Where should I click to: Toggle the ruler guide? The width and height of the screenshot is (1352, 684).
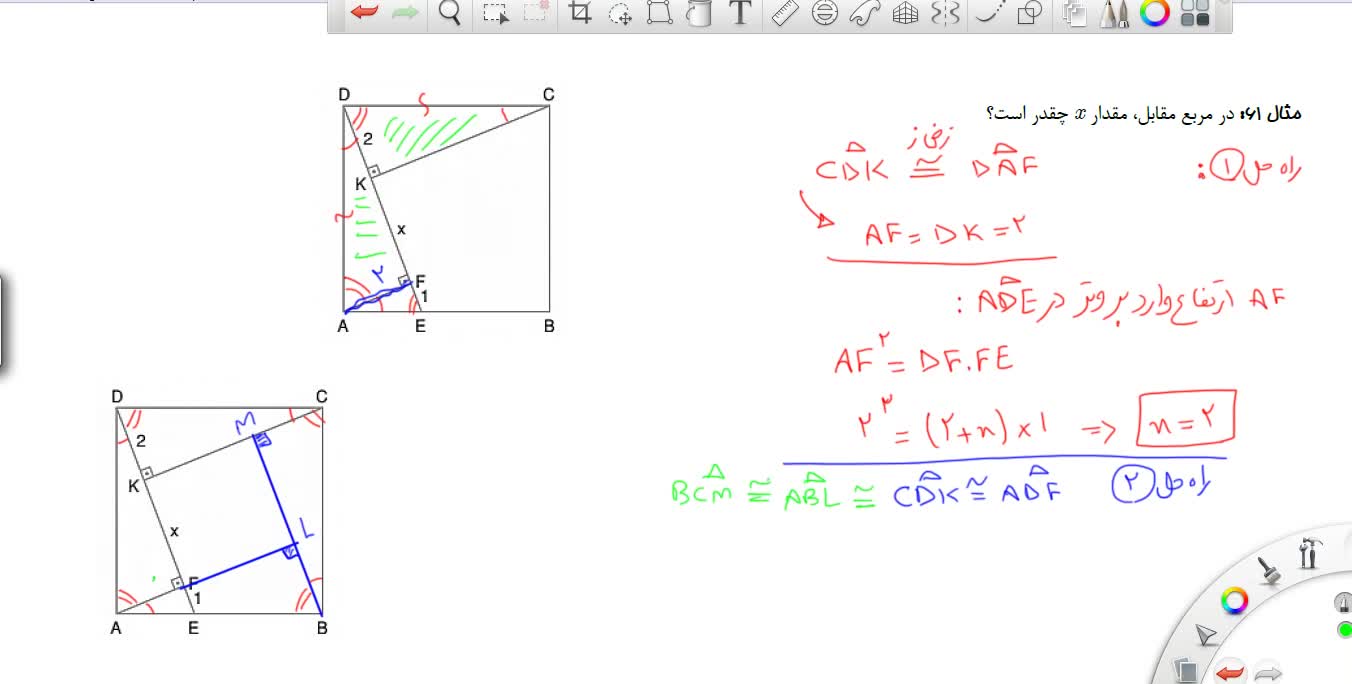786,13
